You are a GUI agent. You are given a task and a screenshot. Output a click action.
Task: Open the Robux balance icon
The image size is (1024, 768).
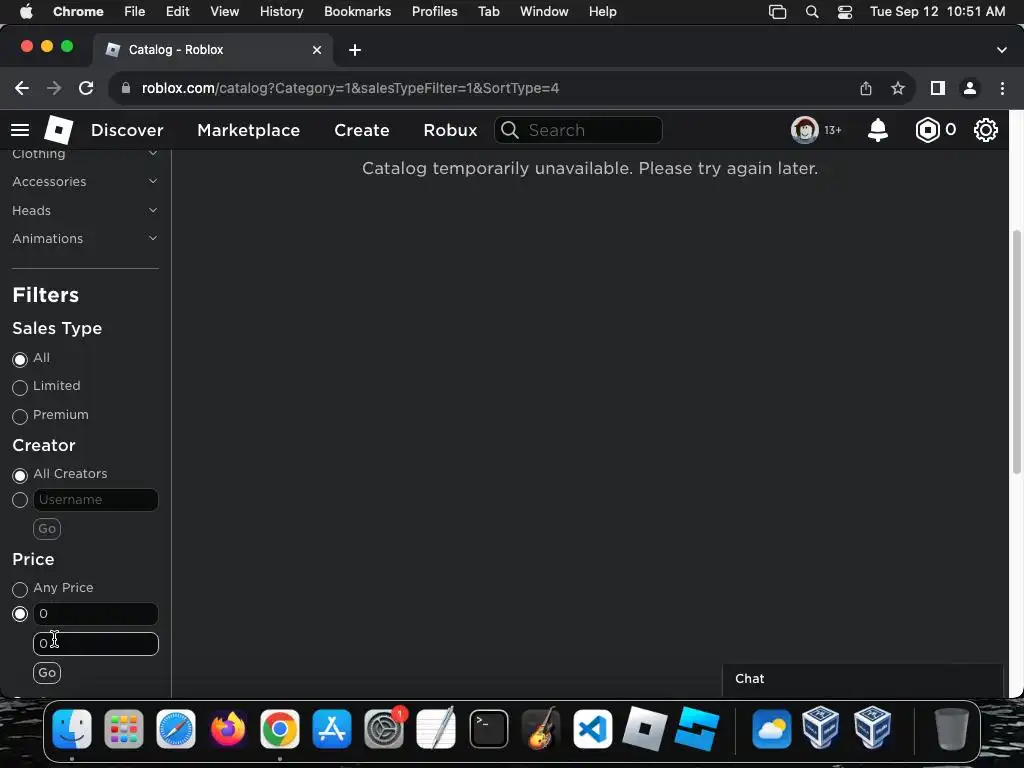pos(927,130)
